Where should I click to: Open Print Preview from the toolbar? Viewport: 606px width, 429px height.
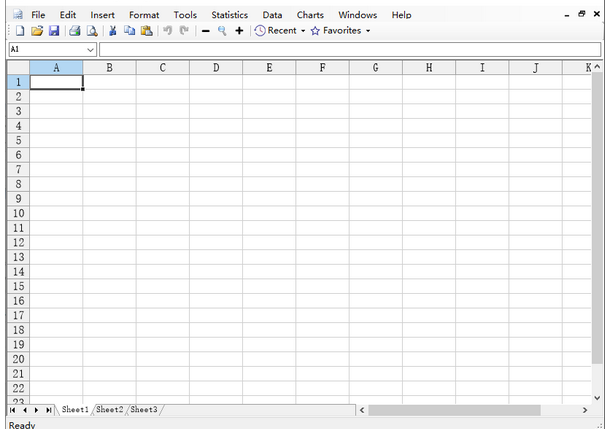[91, 31]
